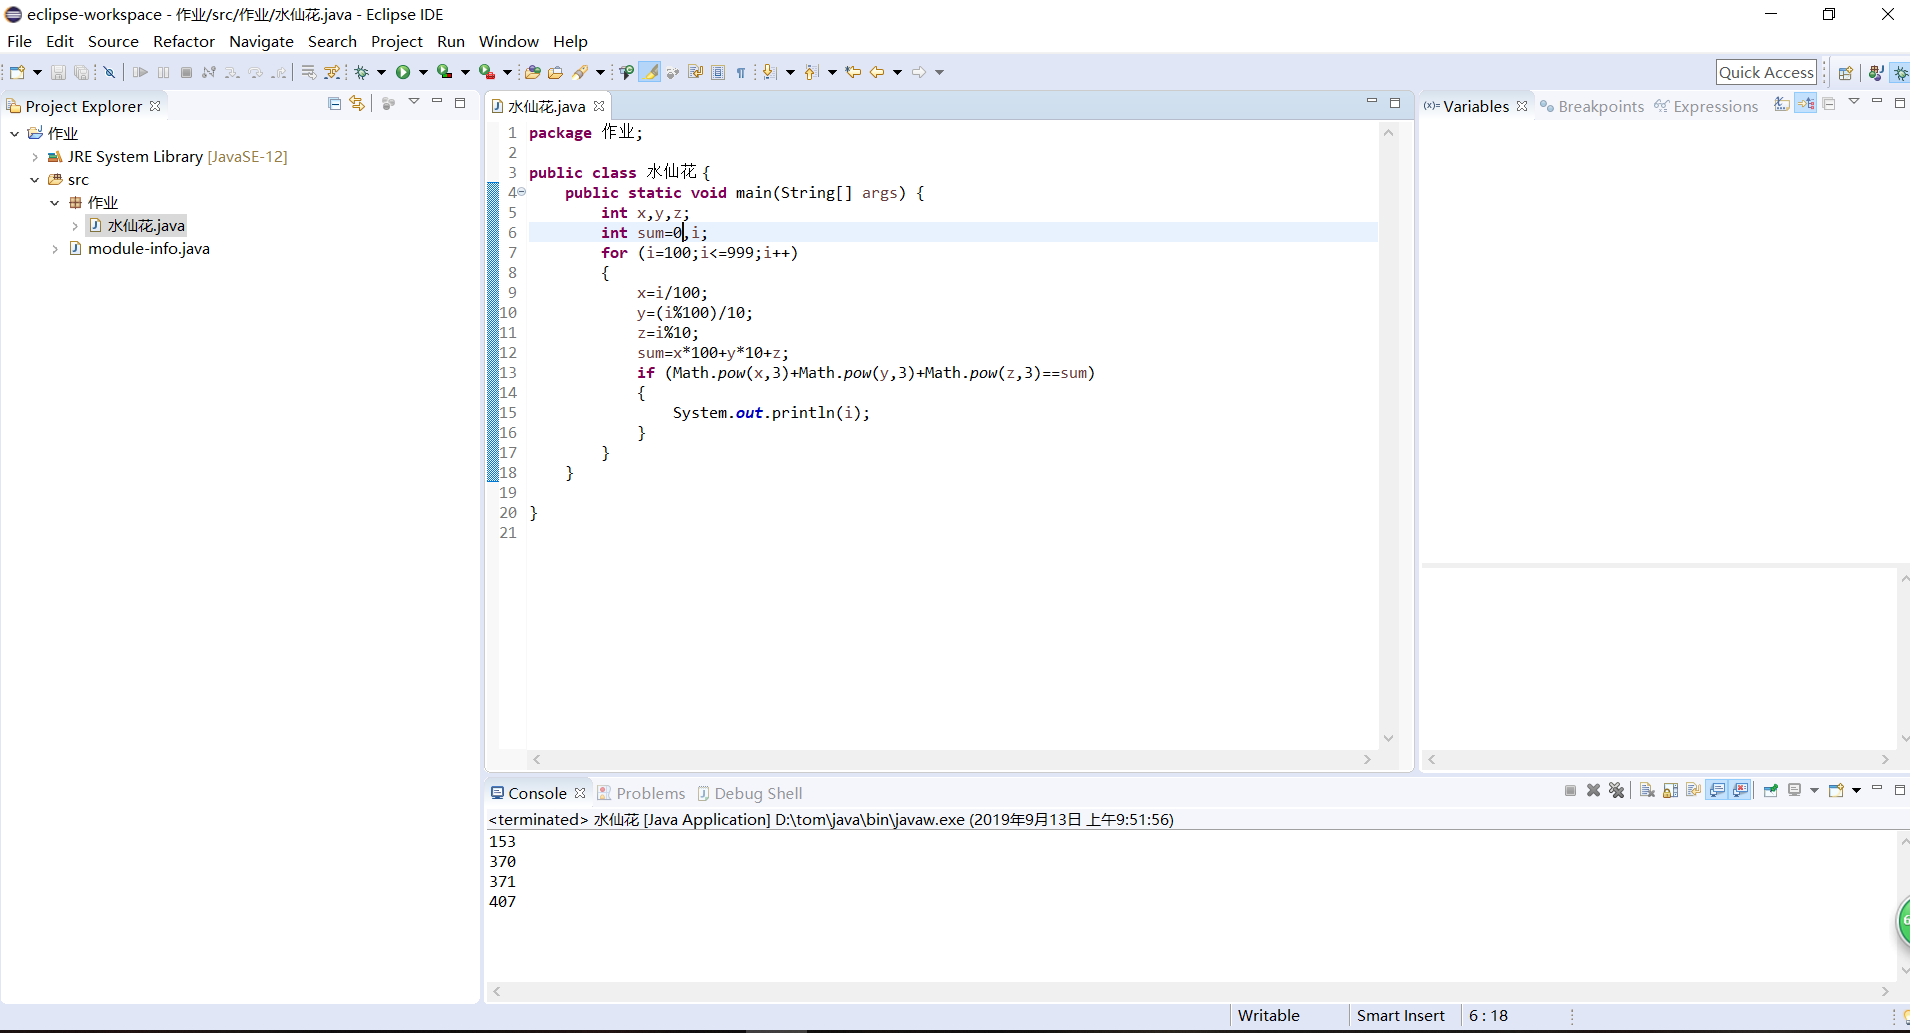The image size is (1910, 1033).
Task: Click the New file toolbar icon
Action: (17, 72)
